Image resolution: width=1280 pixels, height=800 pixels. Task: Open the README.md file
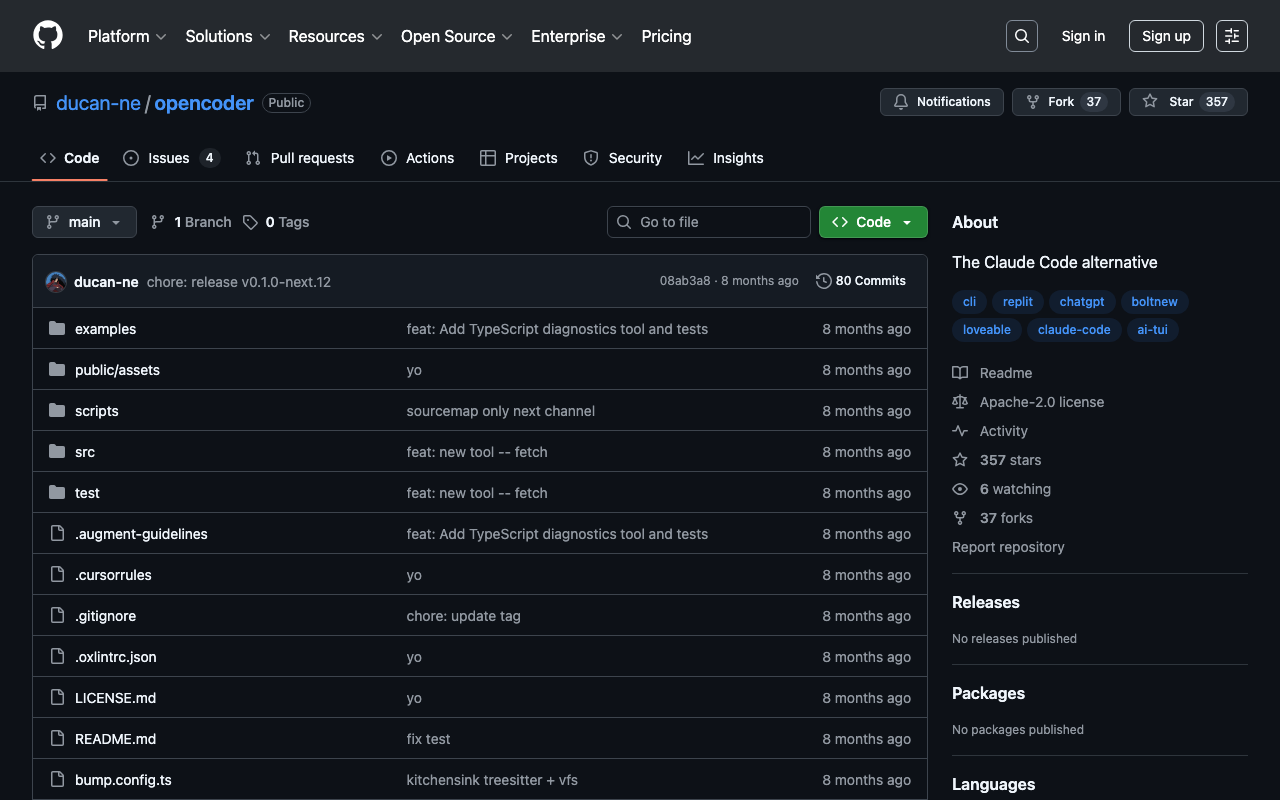pos(115,739)
